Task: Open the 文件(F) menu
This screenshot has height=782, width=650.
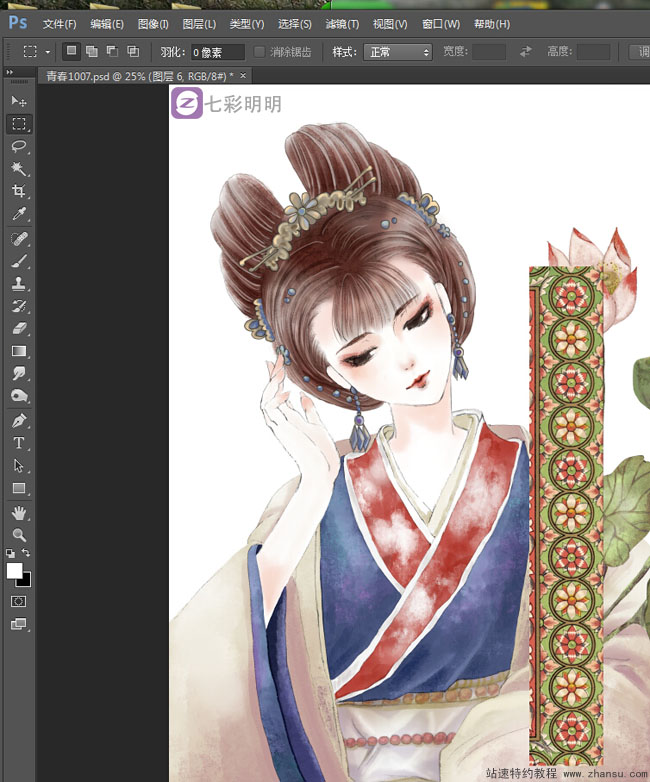Action: [59, 24]
